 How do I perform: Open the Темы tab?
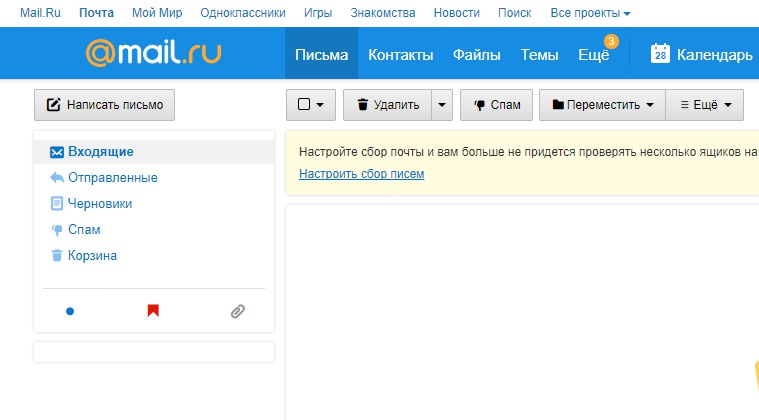click(x=539, y=55)
